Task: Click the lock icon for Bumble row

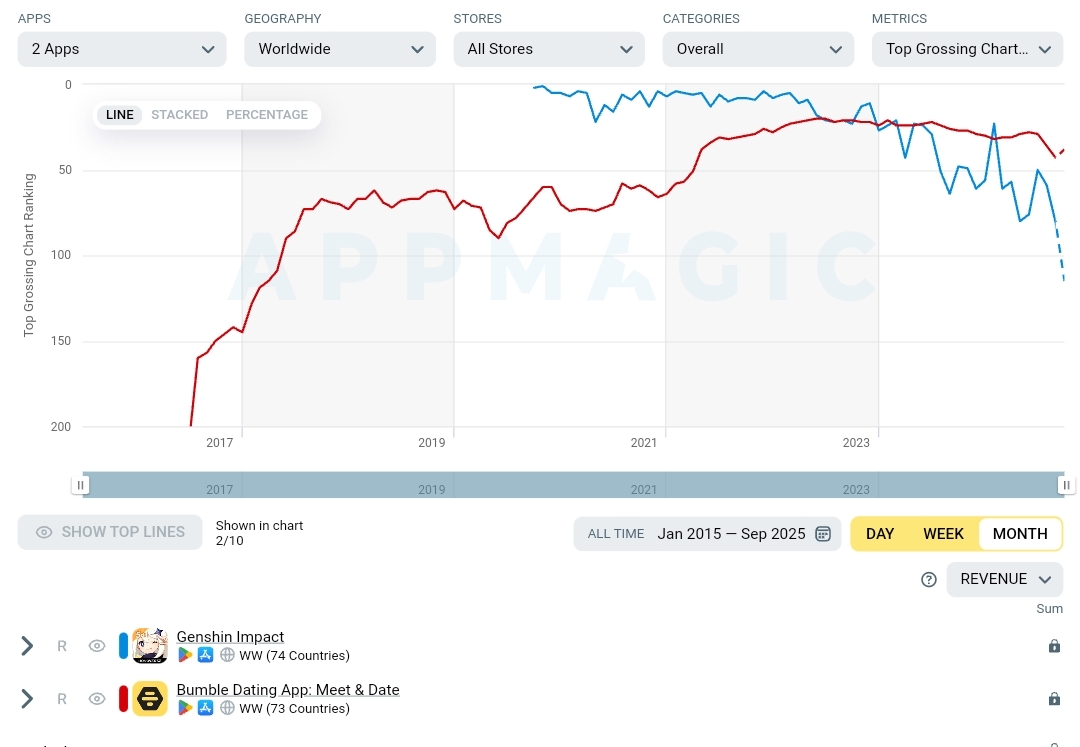Action: tap(1054, 699)
